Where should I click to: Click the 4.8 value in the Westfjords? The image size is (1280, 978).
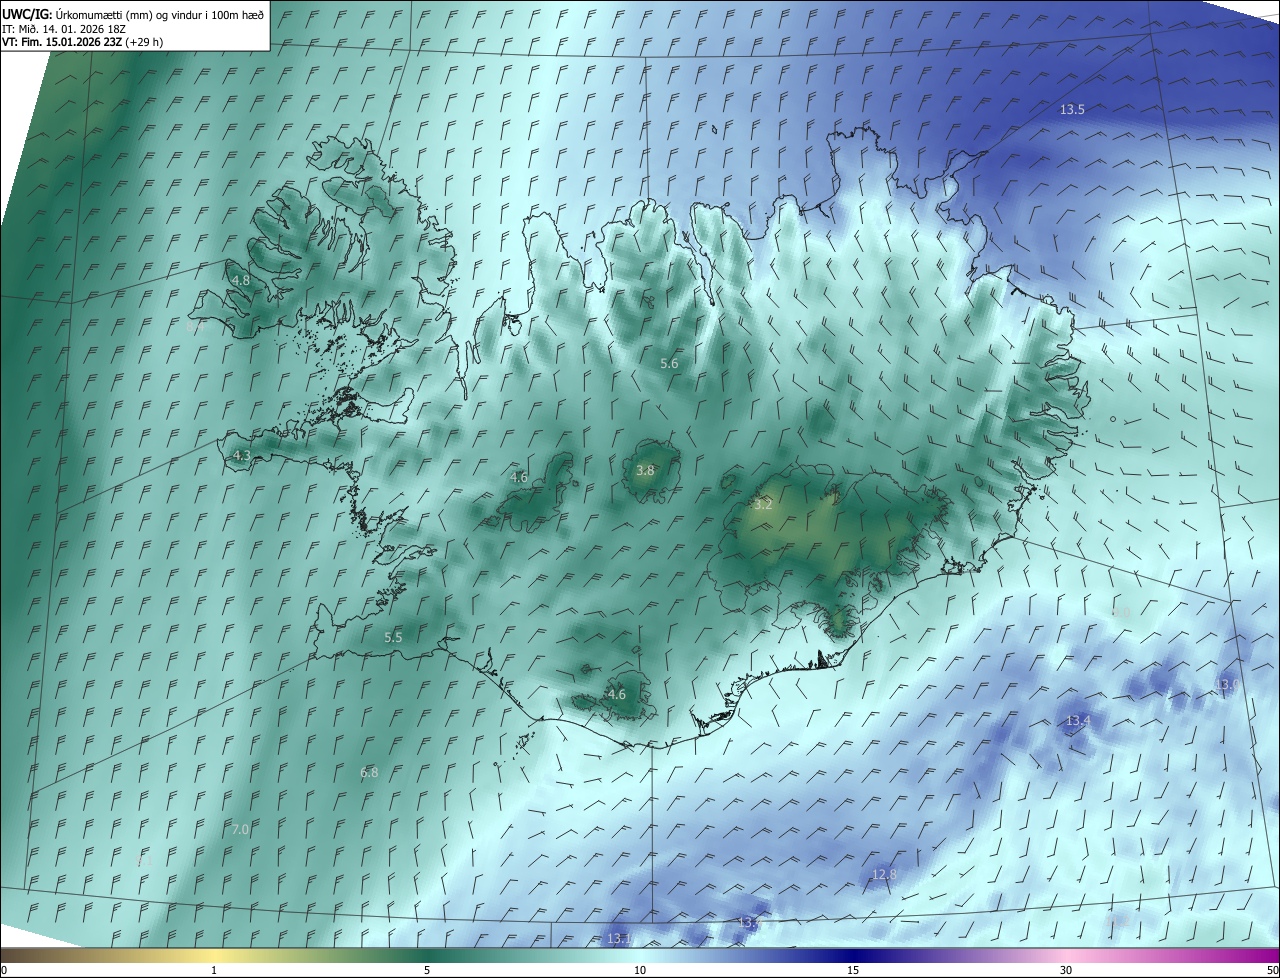240,280
